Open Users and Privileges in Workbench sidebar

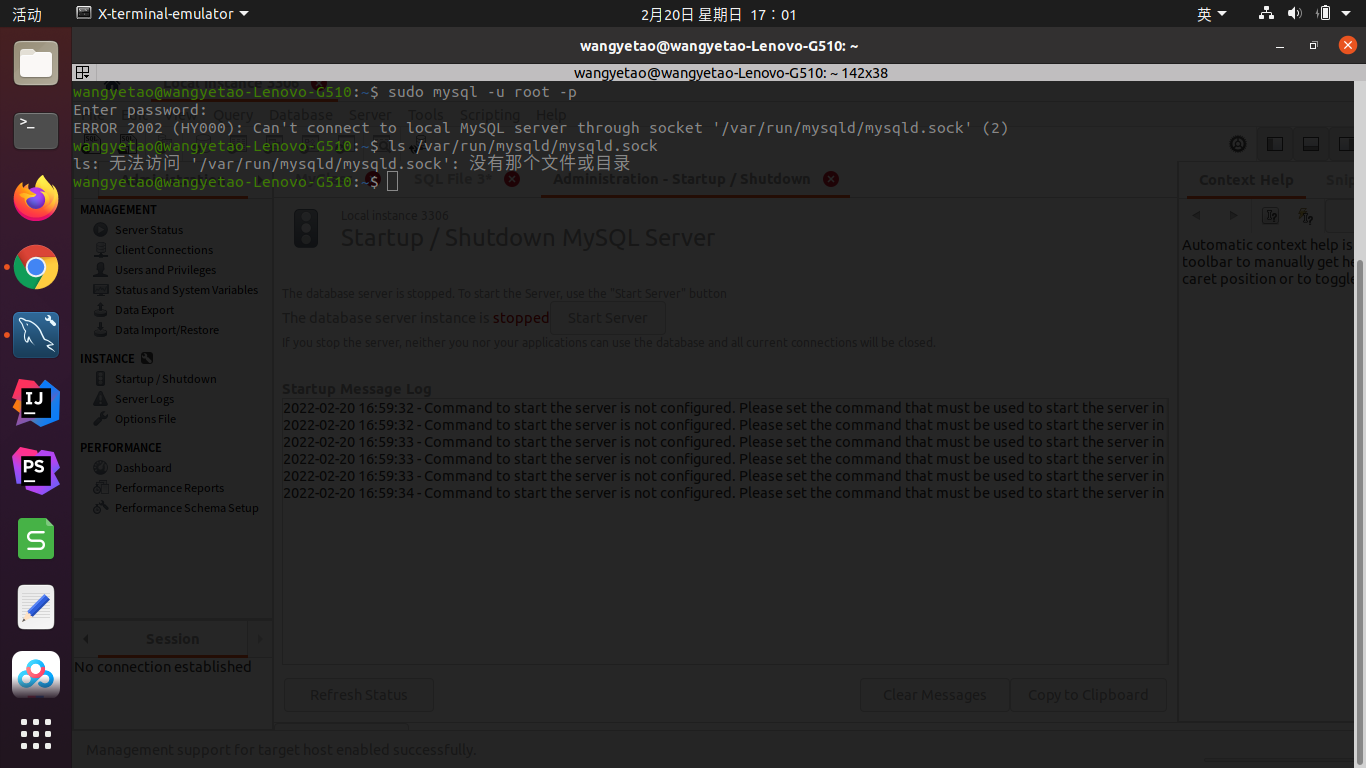point(165,270)
